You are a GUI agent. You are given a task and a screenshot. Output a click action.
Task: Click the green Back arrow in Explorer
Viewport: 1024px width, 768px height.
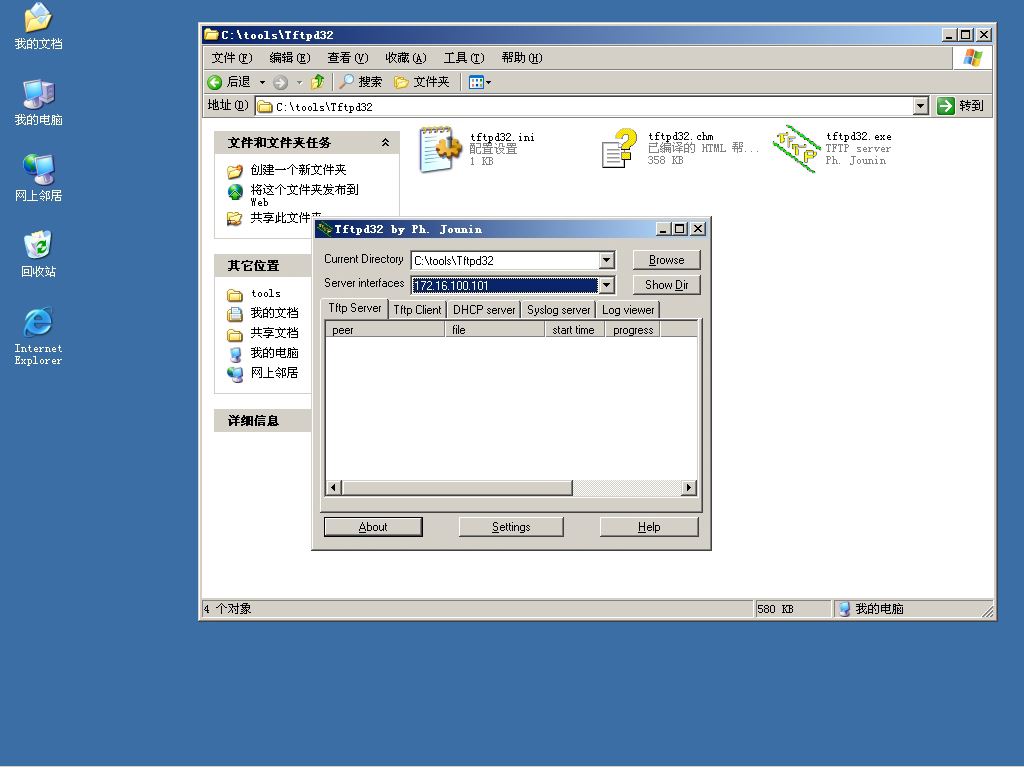click(x=215, y=82)
